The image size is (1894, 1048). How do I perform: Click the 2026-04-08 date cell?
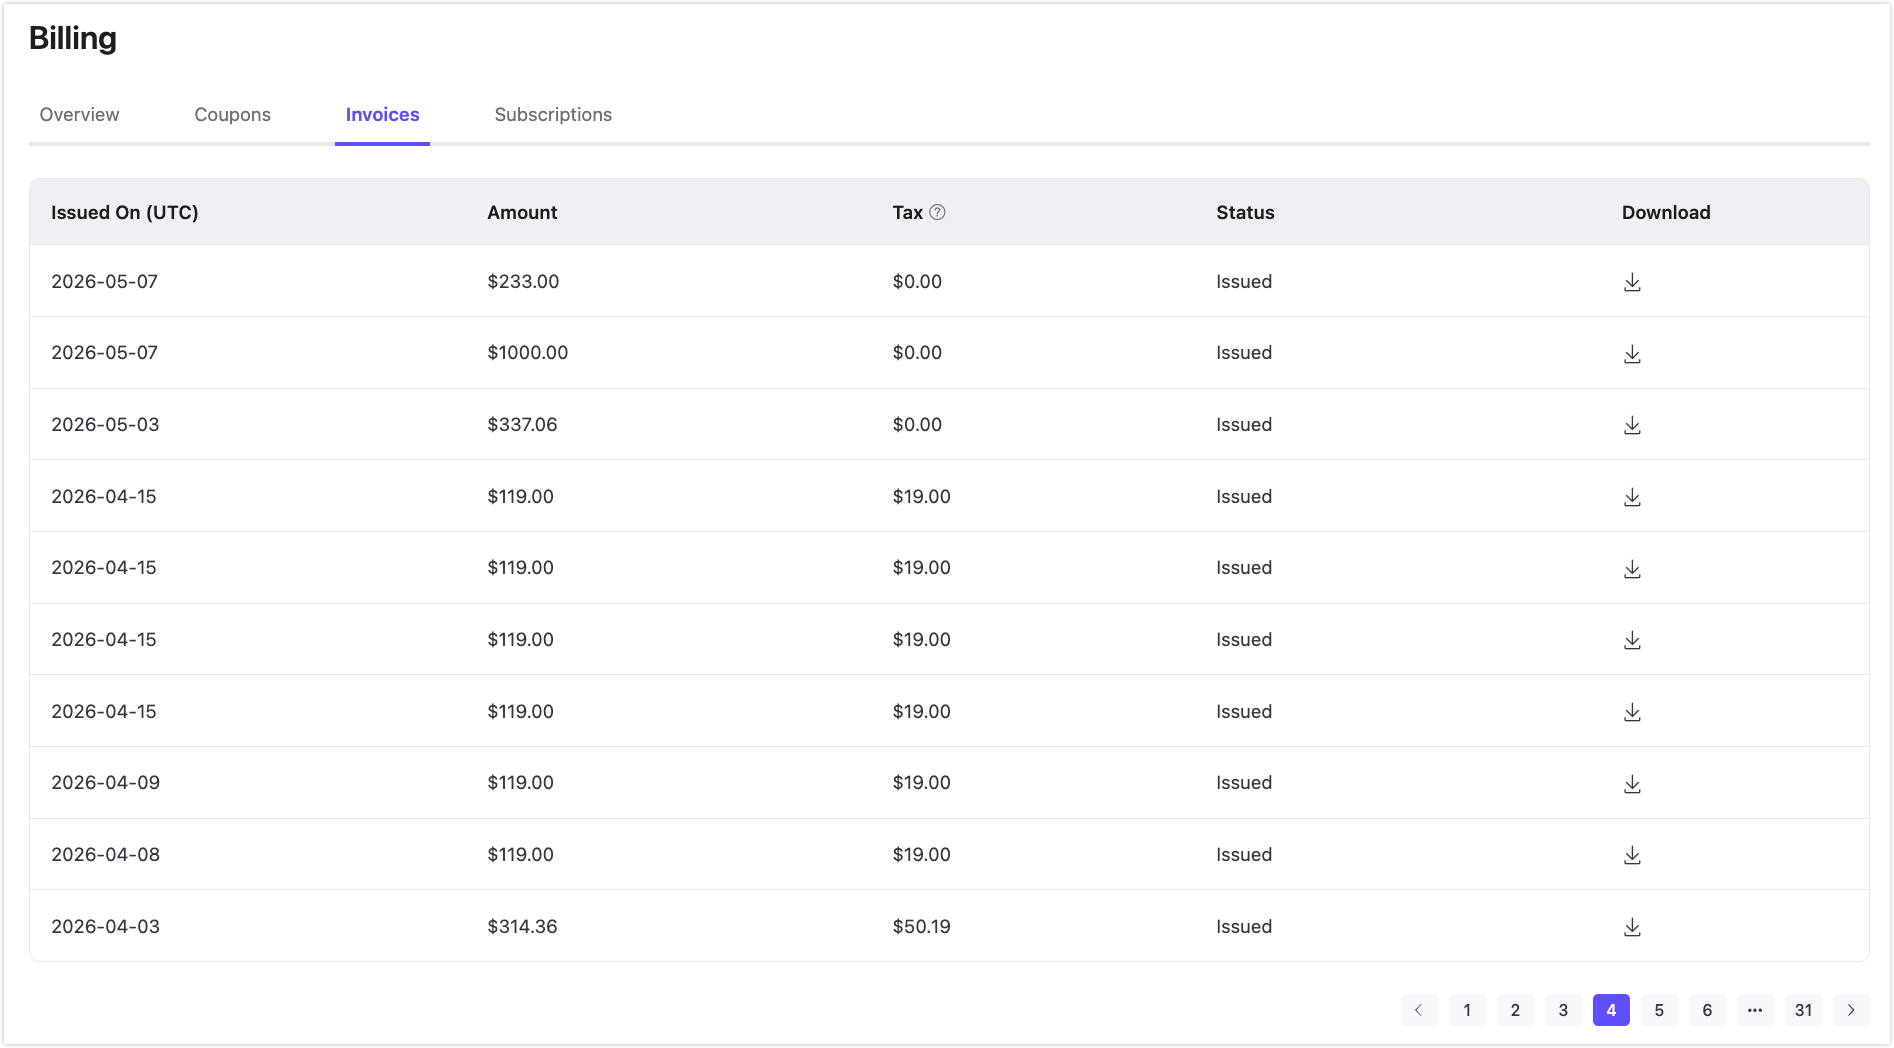coord(105,855)
